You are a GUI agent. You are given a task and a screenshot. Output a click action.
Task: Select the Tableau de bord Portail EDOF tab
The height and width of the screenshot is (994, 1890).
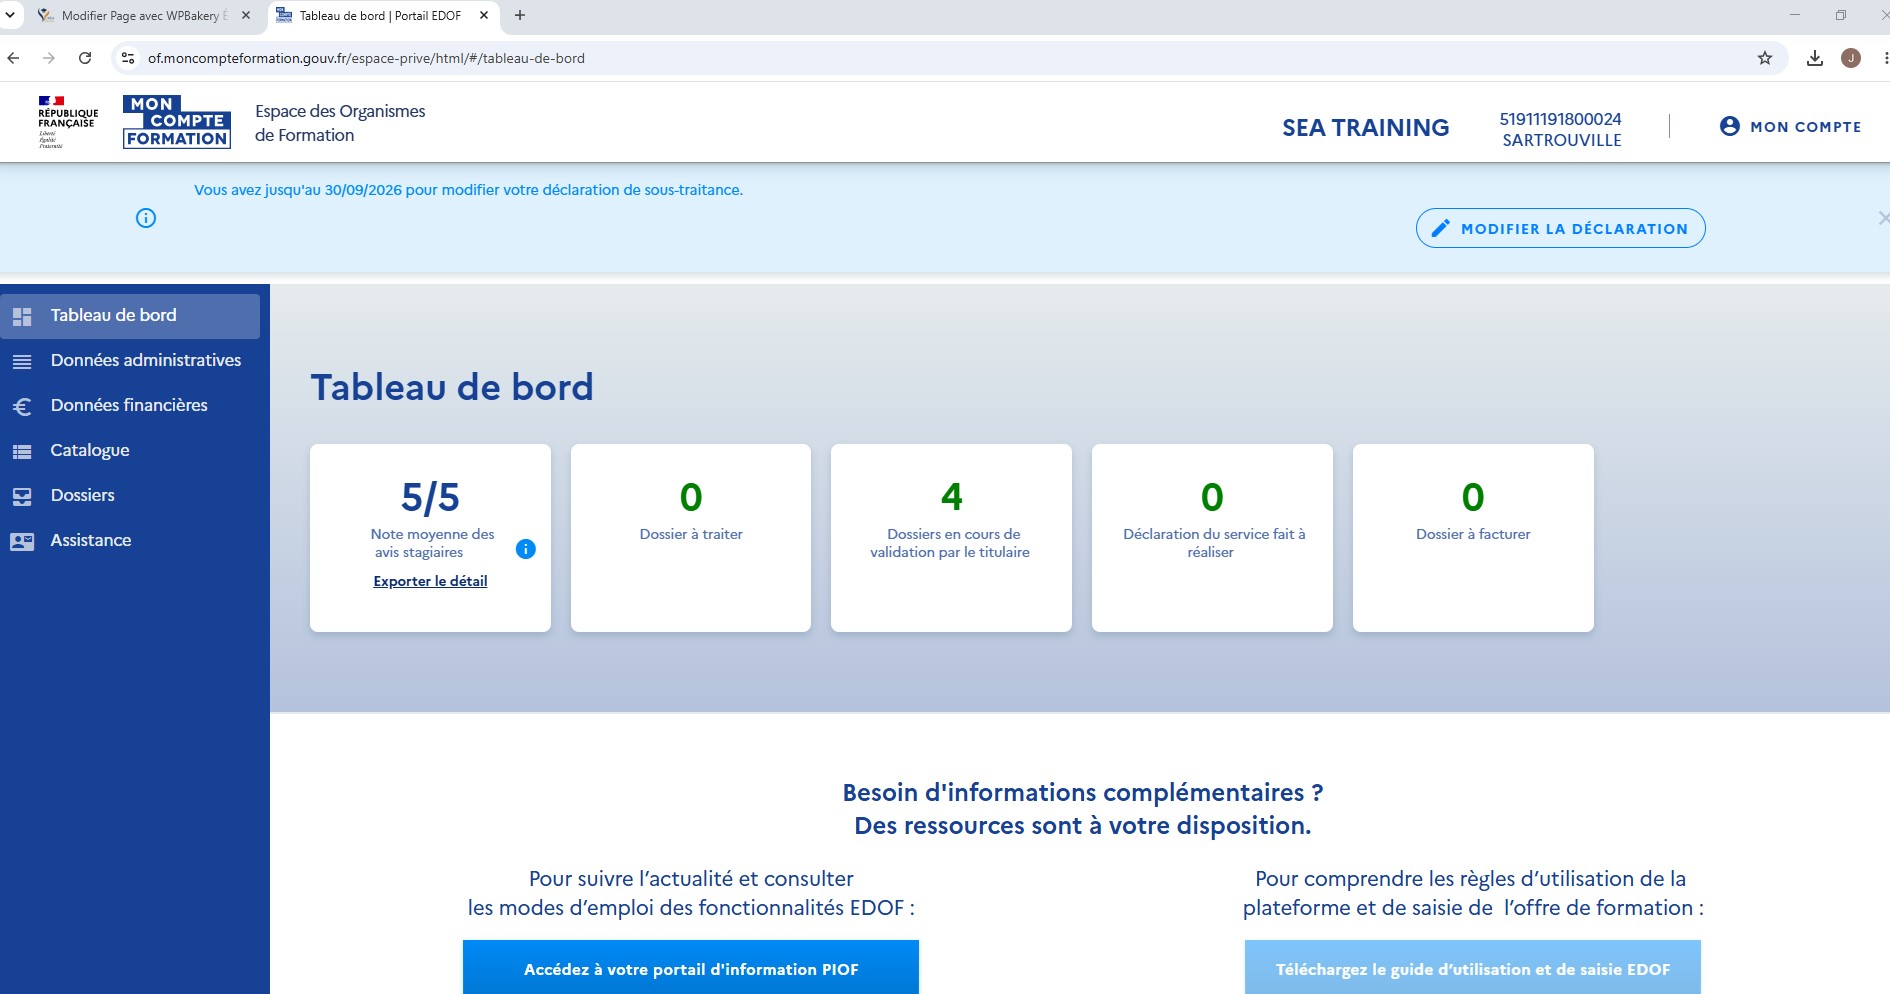point(383,16)
